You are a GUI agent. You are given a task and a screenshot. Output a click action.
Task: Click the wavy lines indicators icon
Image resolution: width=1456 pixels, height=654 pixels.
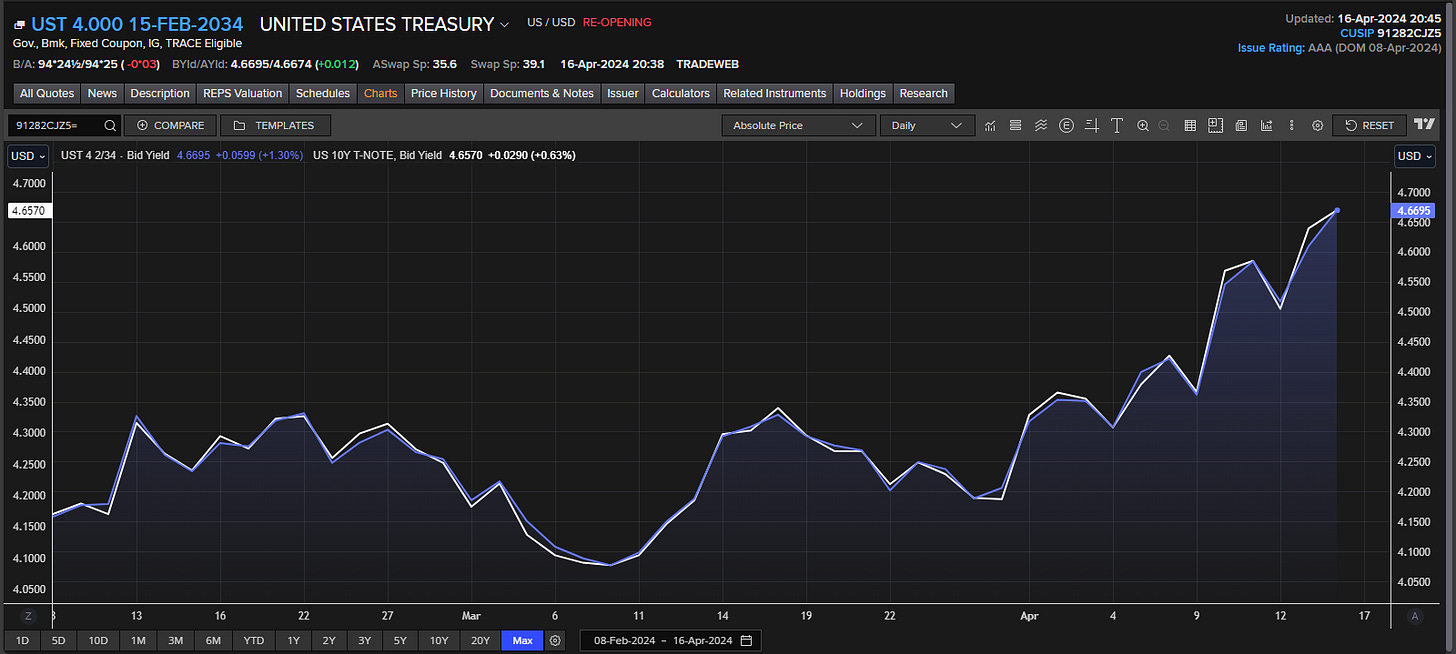coord(1041,125)
